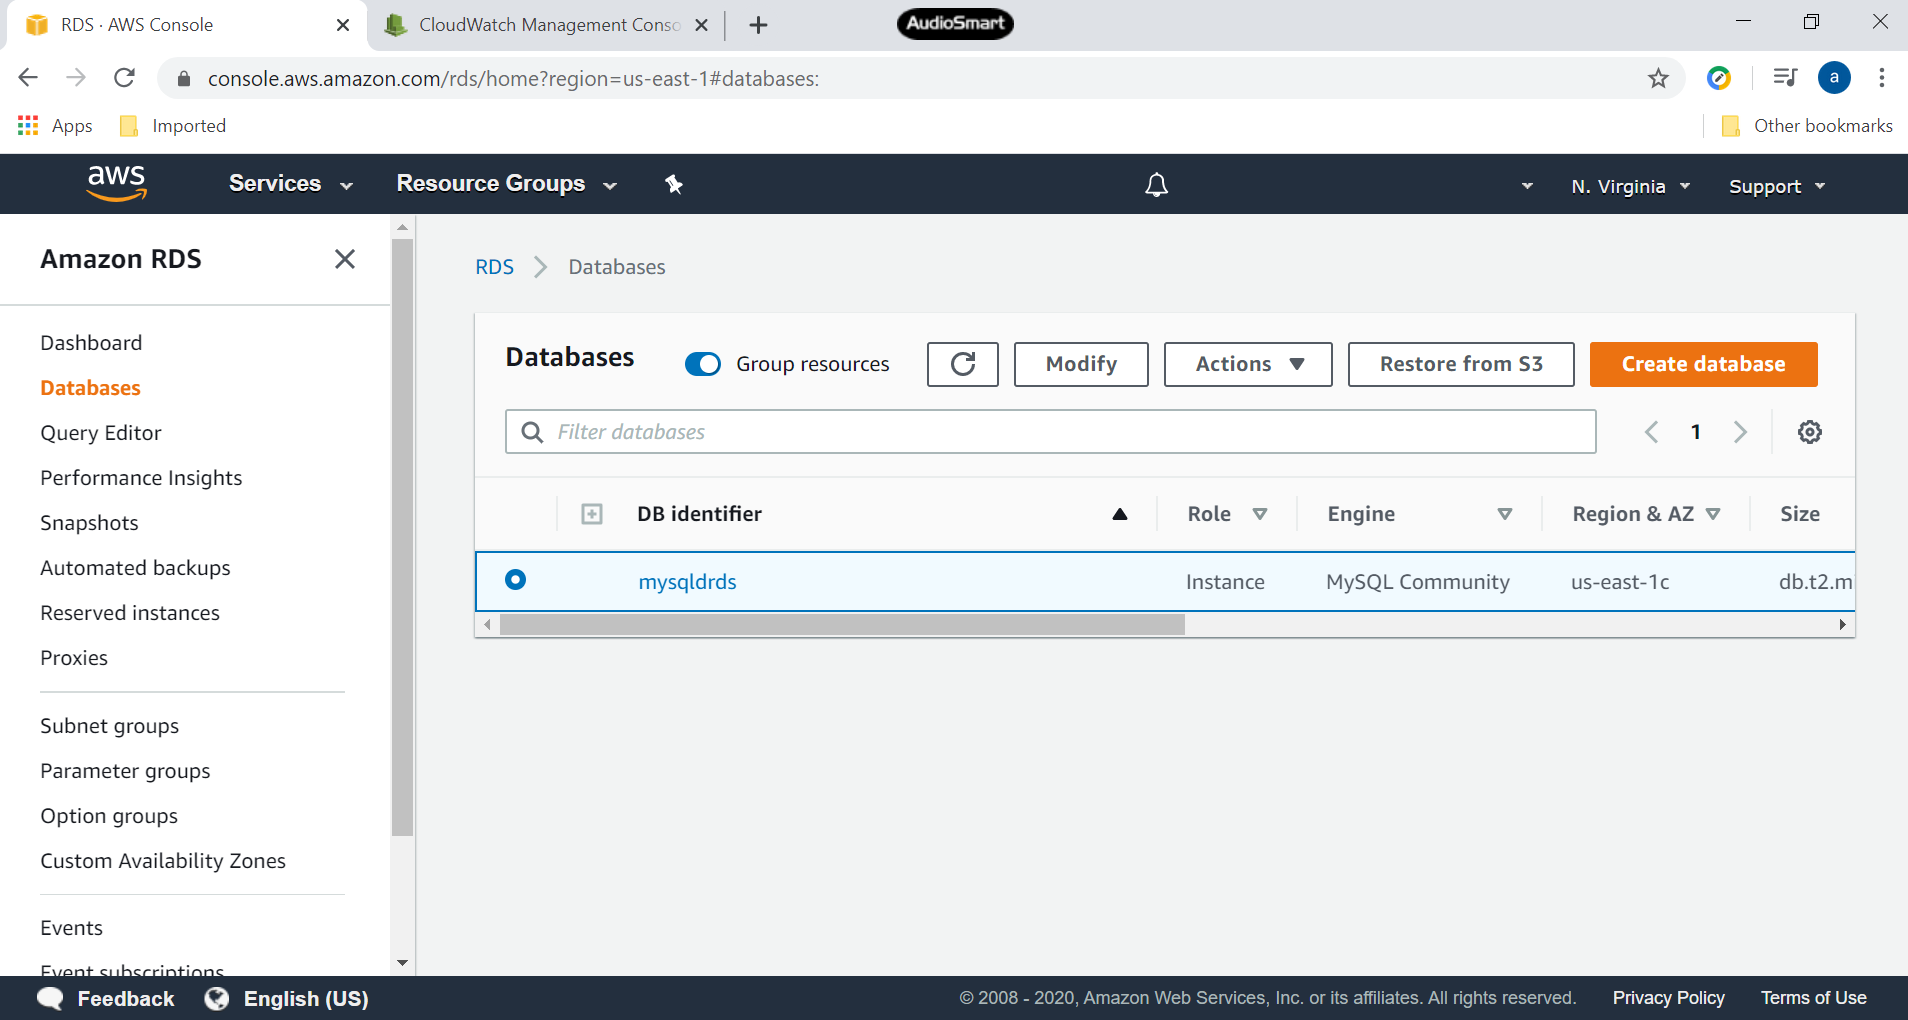Viewport: 1908px width, 1020px height.
Task: Open Terms of Use link
Action: (x=1813, y=998)
